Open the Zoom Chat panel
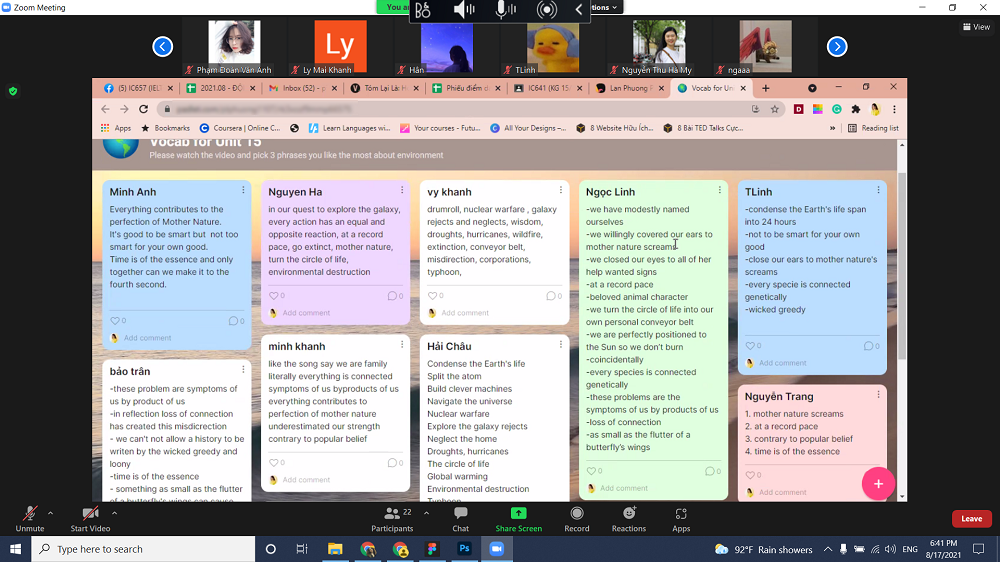The height and width of the screenshot is (562, 1000). [460, 514]
